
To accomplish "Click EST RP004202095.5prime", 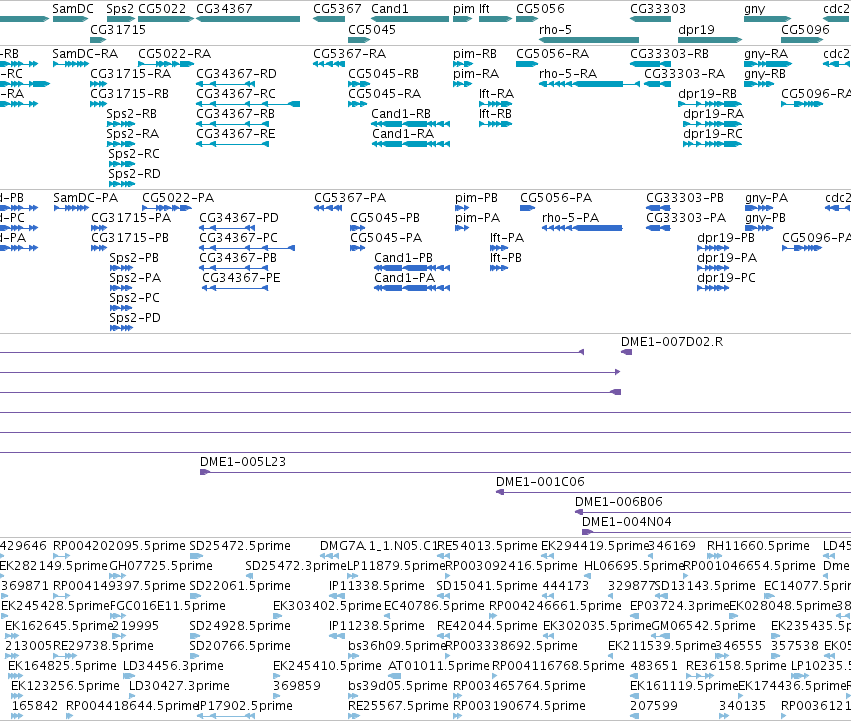I will [x=119, y=546].
